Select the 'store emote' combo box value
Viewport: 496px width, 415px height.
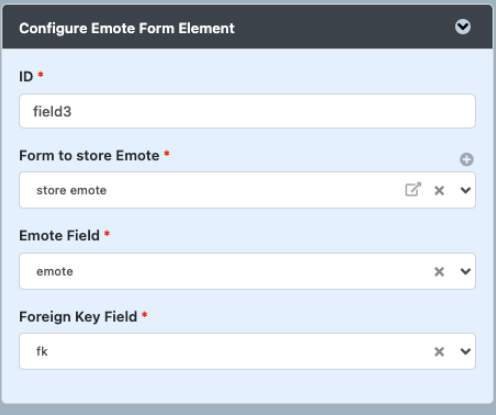click(71, 190)
